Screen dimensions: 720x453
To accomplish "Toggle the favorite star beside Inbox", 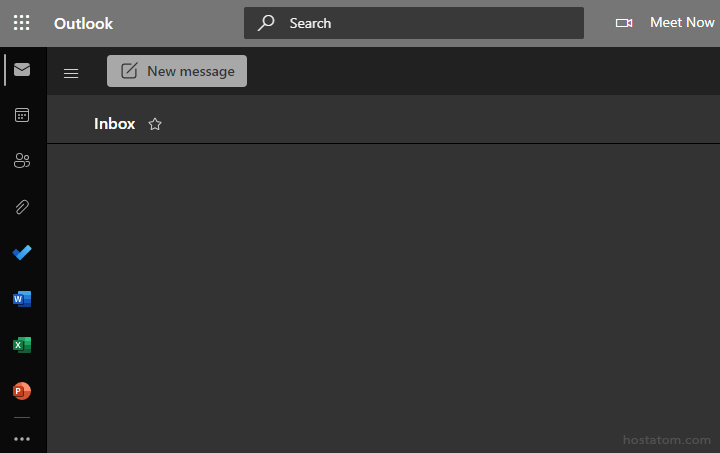I will pos(155,124).
